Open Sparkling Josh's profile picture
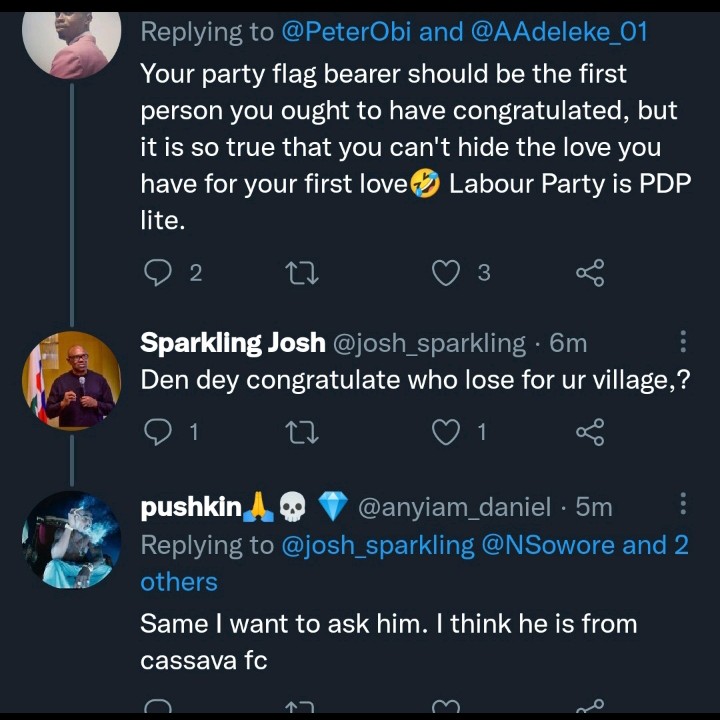720x720 pixels. click(71, 380)
